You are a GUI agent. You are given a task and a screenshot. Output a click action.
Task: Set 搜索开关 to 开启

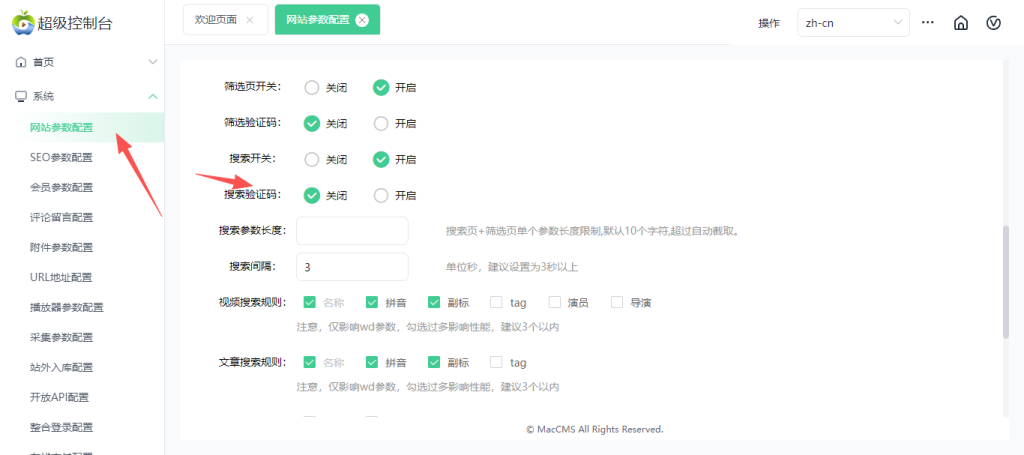pyautogui.click(x=381, y=159)
